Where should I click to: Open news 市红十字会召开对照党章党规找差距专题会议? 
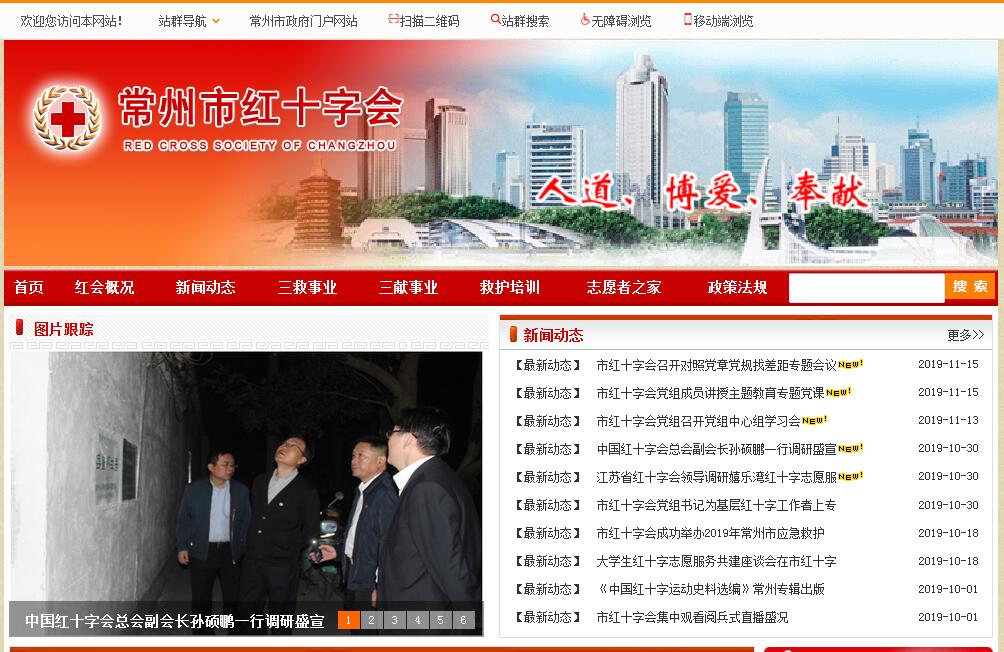click(x=717, y=365)
